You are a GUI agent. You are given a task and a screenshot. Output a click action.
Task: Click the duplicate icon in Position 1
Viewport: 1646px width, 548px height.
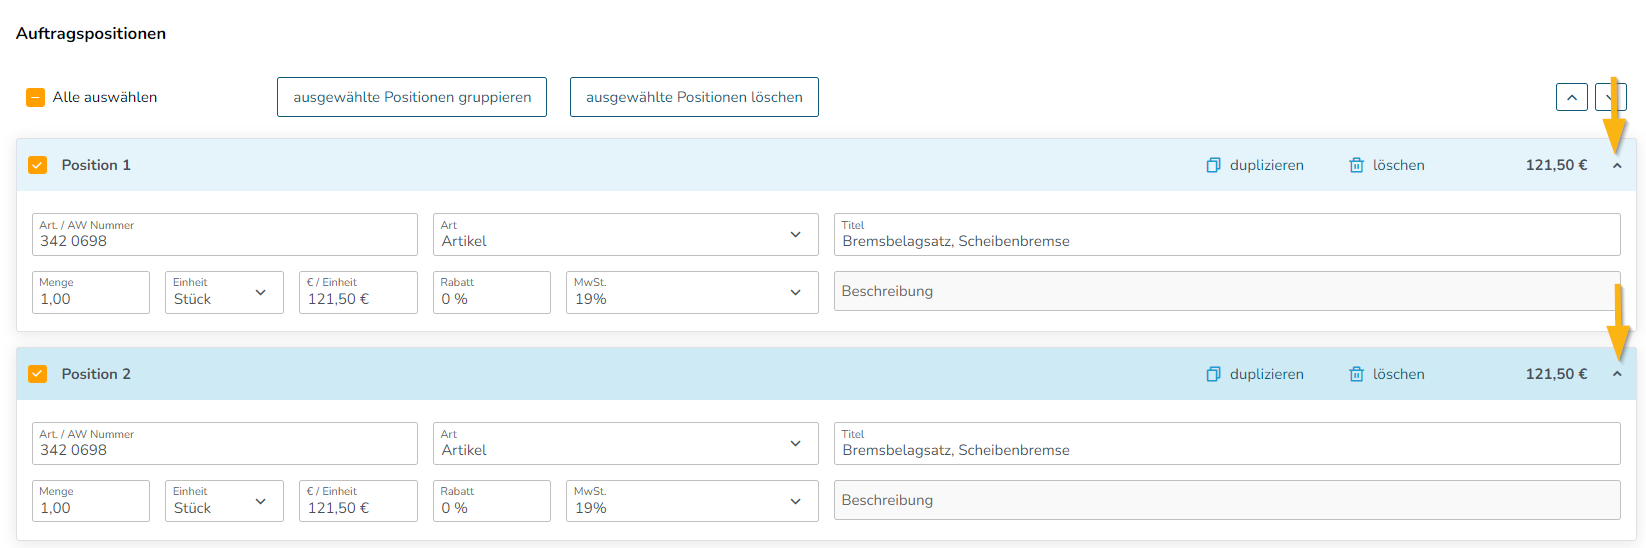(1213, 165)
